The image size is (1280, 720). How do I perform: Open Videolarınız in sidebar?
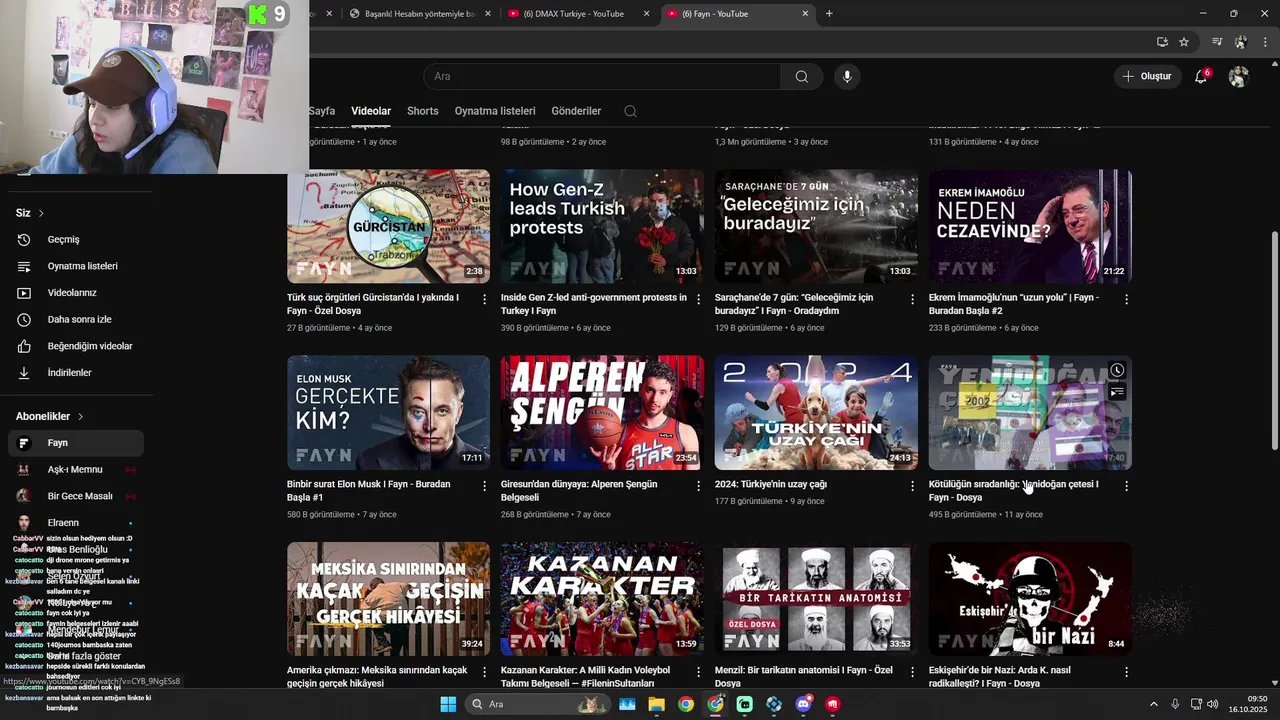76,293
